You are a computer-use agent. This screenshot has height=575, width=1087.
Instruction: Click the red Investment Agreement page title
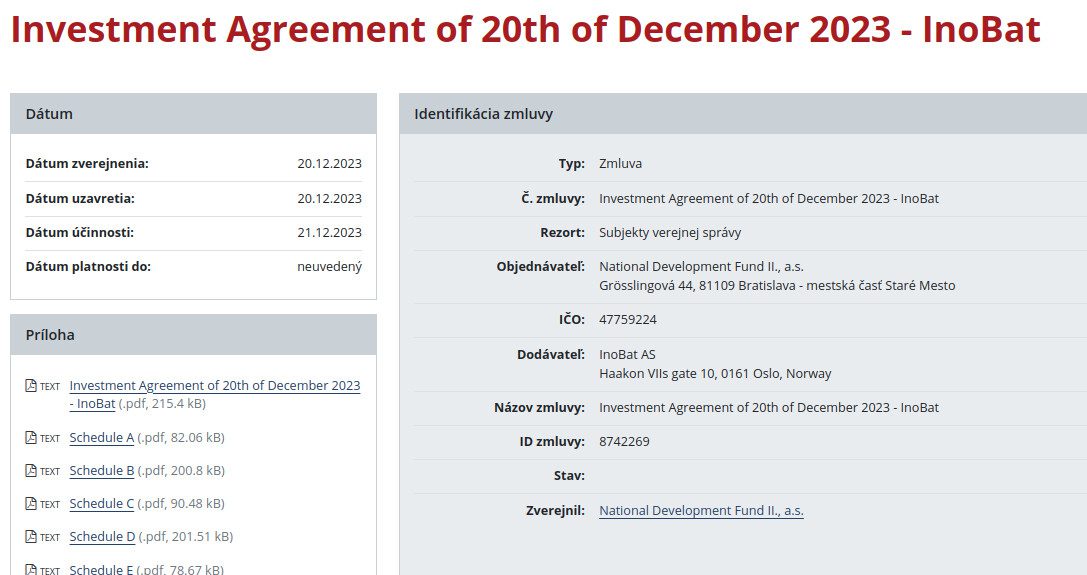[525, 30]
